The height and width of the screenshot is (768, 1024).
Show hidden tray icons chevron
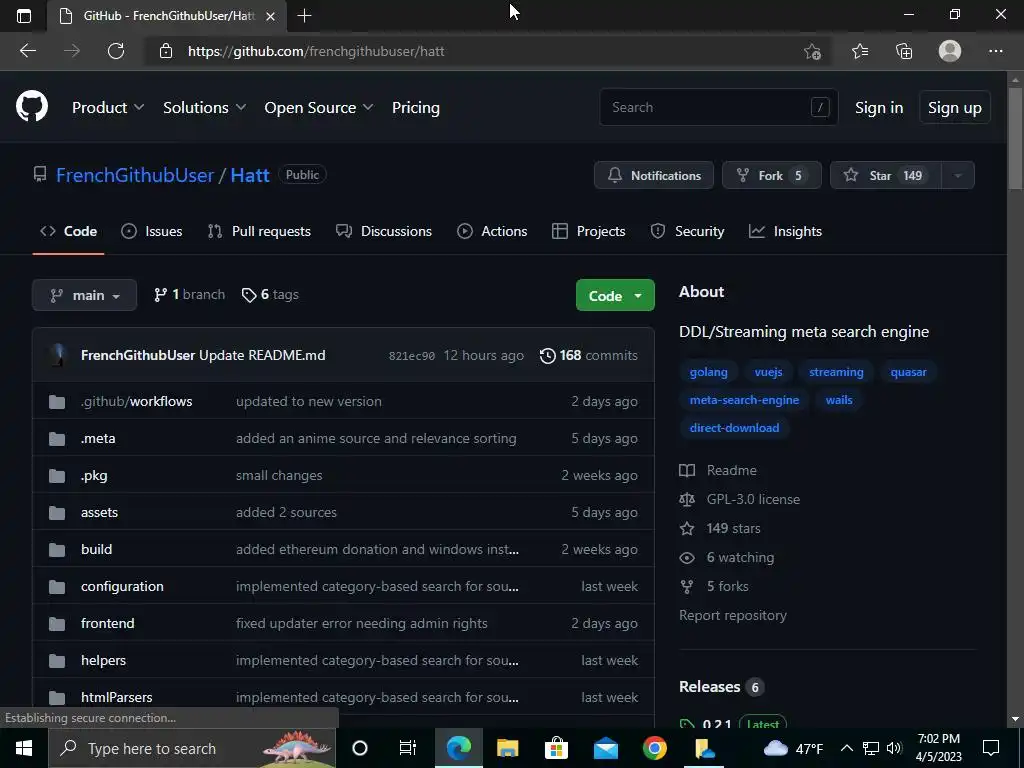click(846, 748)
